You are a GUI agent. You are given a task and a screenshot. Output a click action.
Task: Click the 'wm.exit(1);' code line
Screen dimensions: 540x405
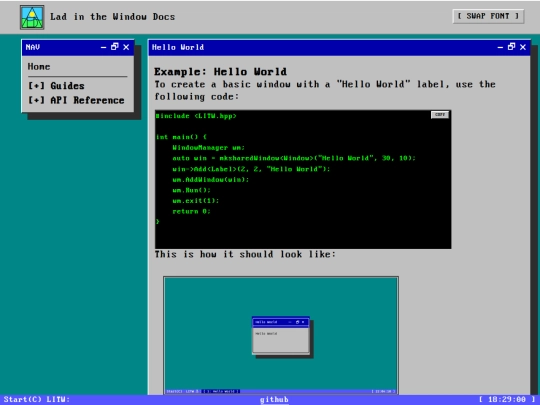[196, 201]
